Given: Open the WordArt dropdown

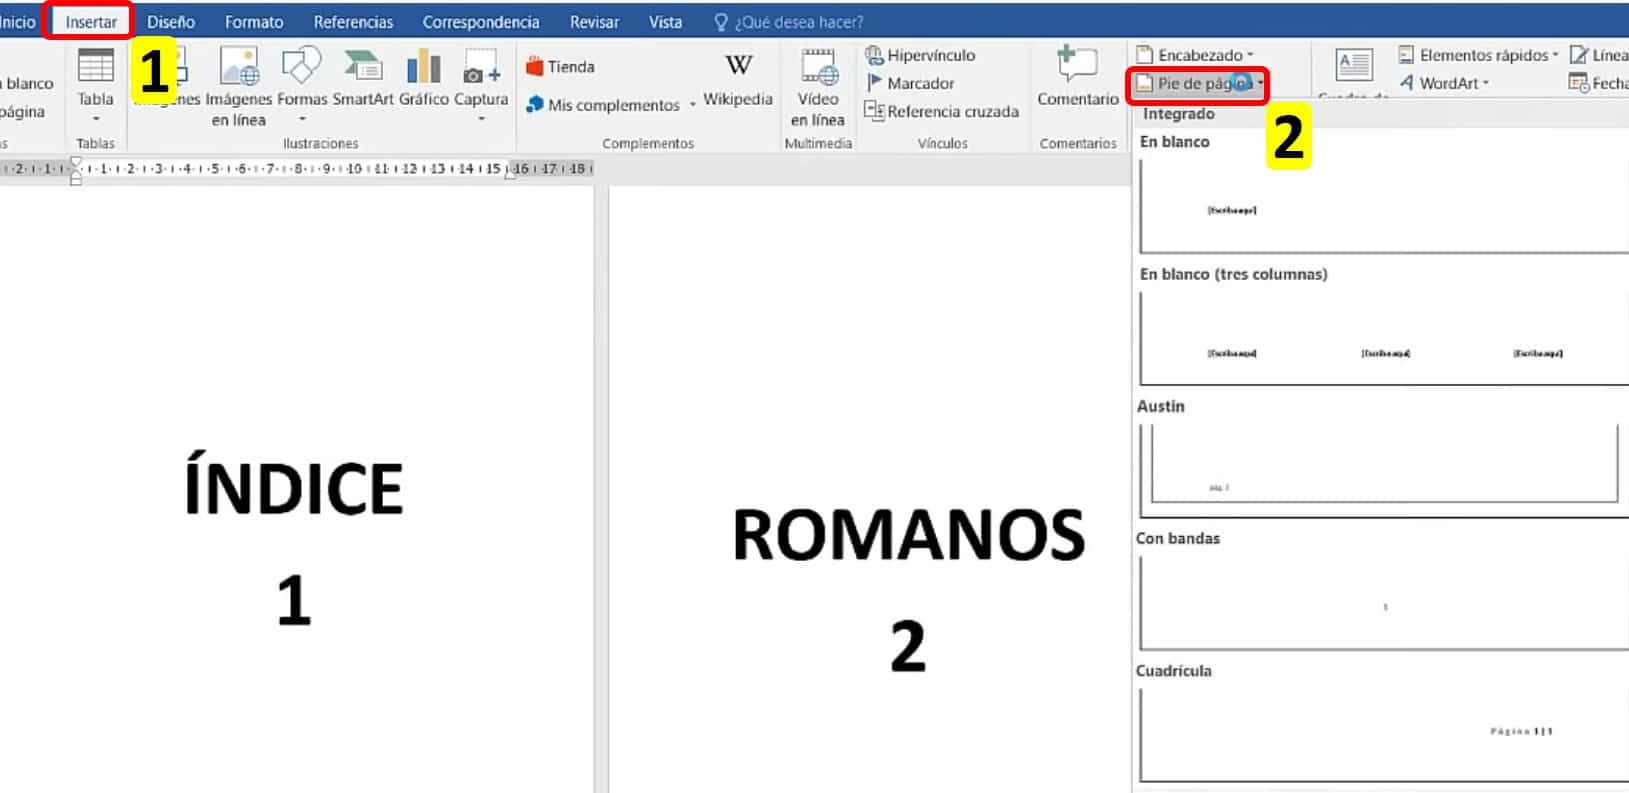Looking at the screenshot, I should 1444,83.
